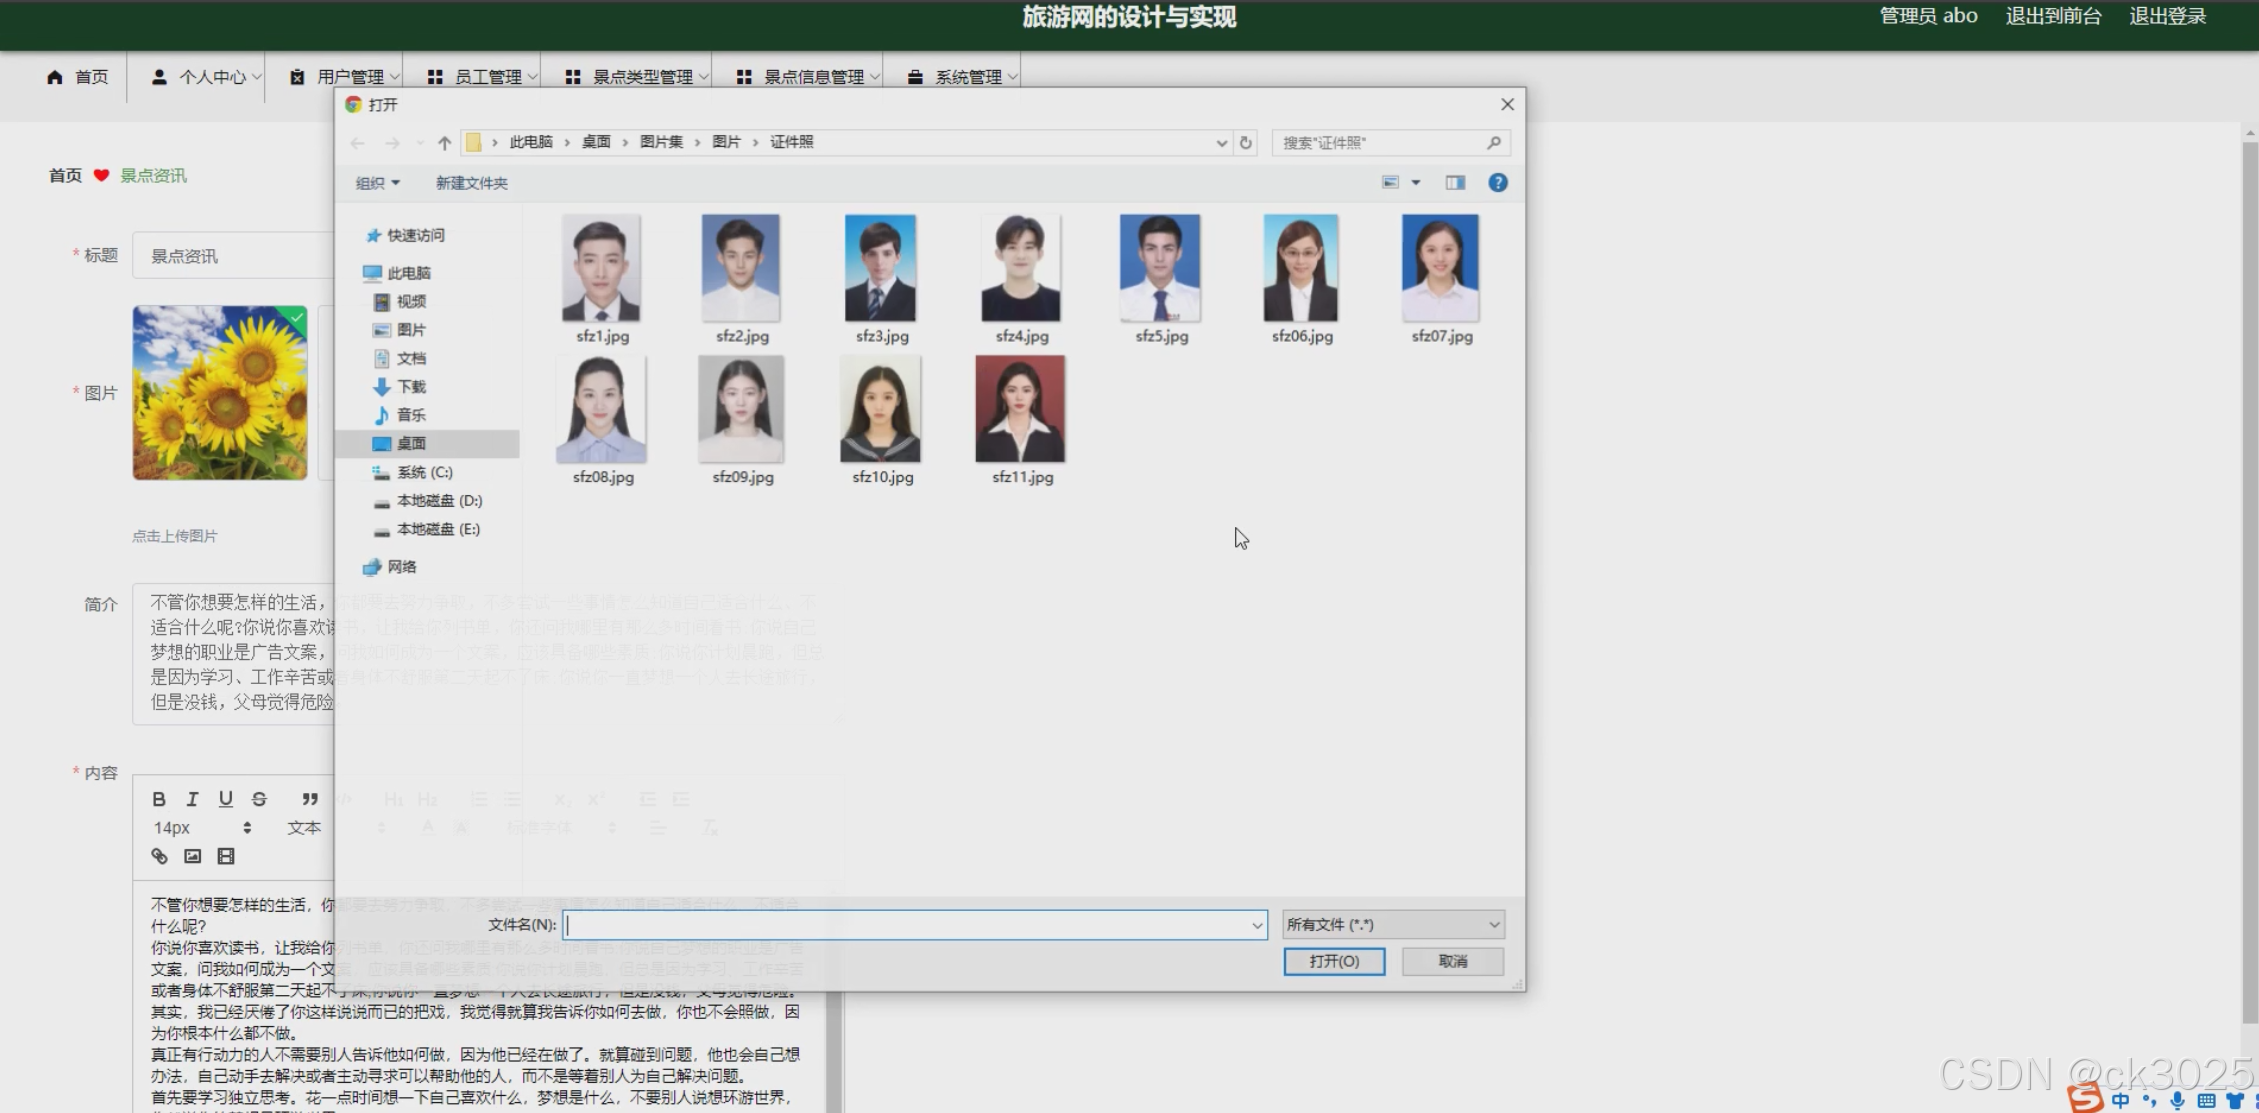Toggle the preview pane in file dialog
The height and width of the screenshot is (1113, 2259).
[1455, 182]
